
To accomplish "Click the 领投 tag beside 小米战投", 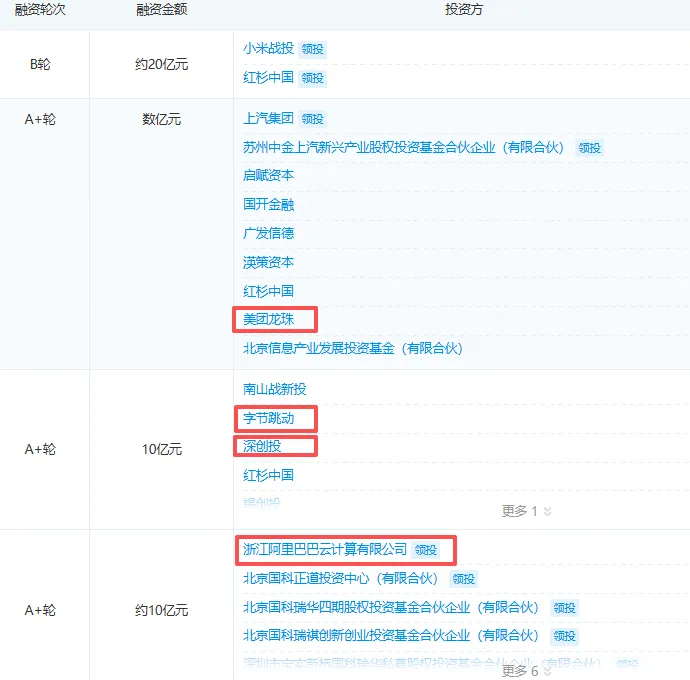I will [312, 49].
